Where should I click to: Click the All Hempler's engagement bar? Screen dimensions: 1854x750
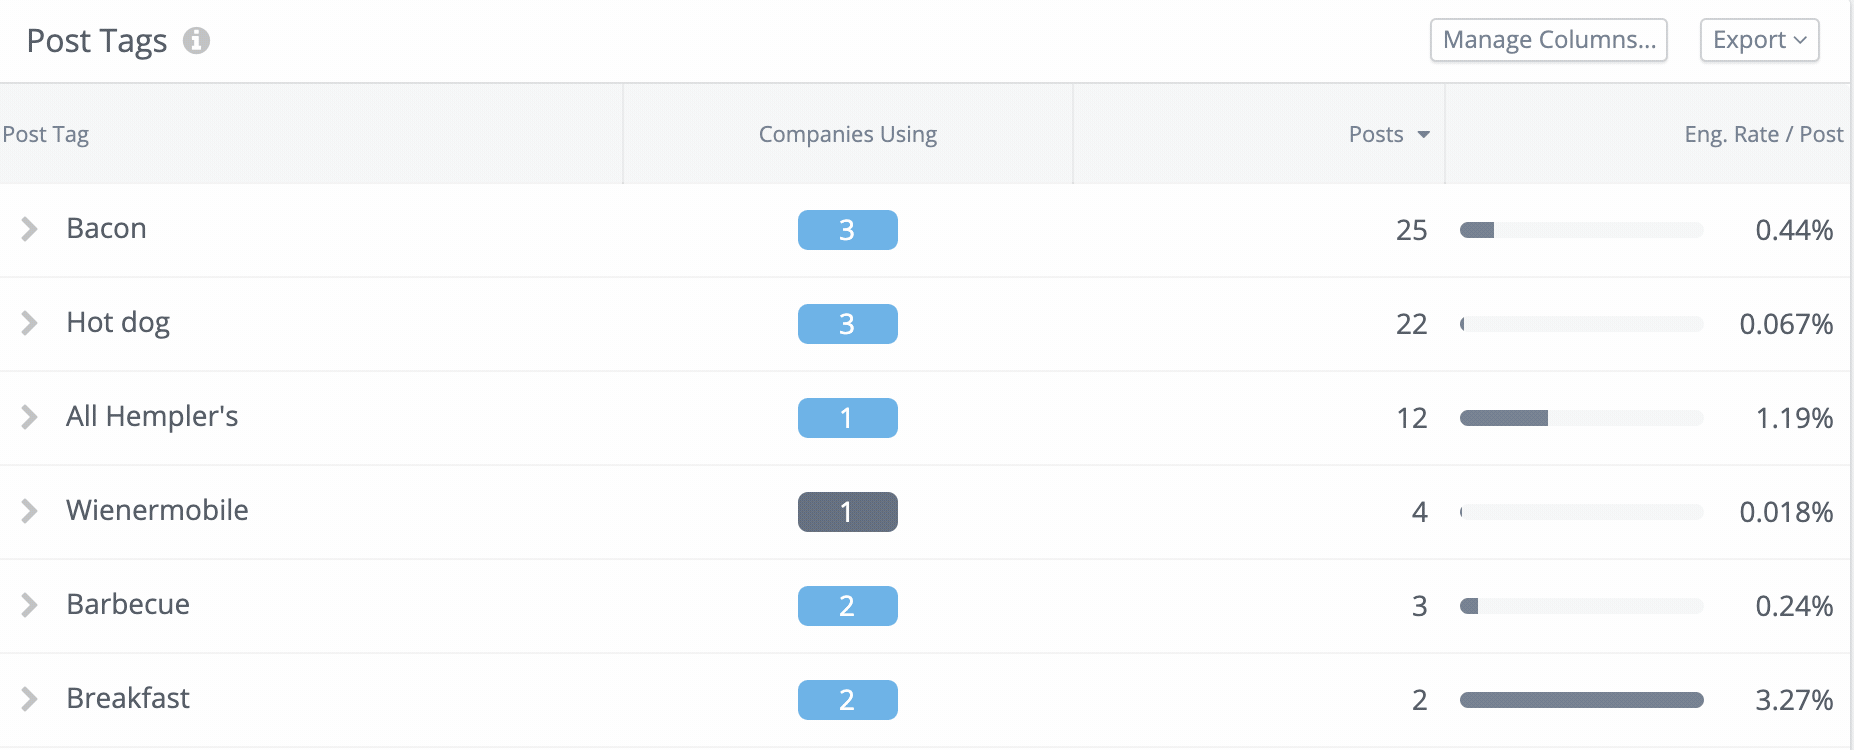pyautogui.click(x=1581, y=418)
